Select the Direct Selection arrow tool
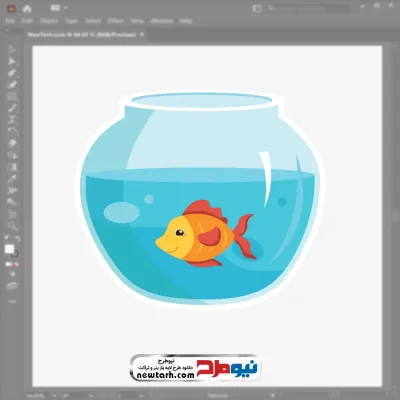Screen dimensions: 400x400 tap(12, 61)
